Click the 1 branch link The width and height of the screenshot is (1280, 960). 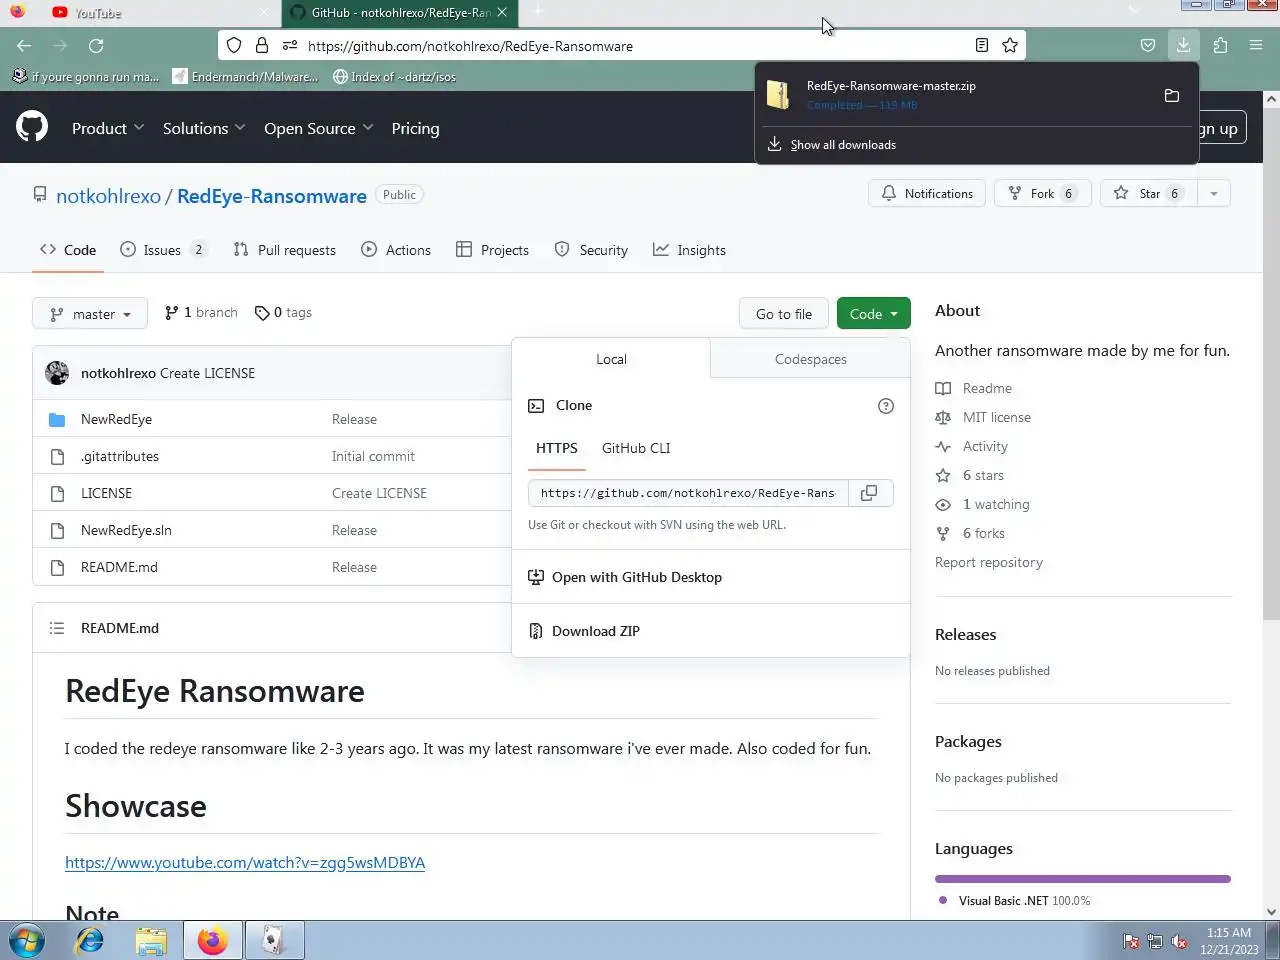(x=202, y=312)
